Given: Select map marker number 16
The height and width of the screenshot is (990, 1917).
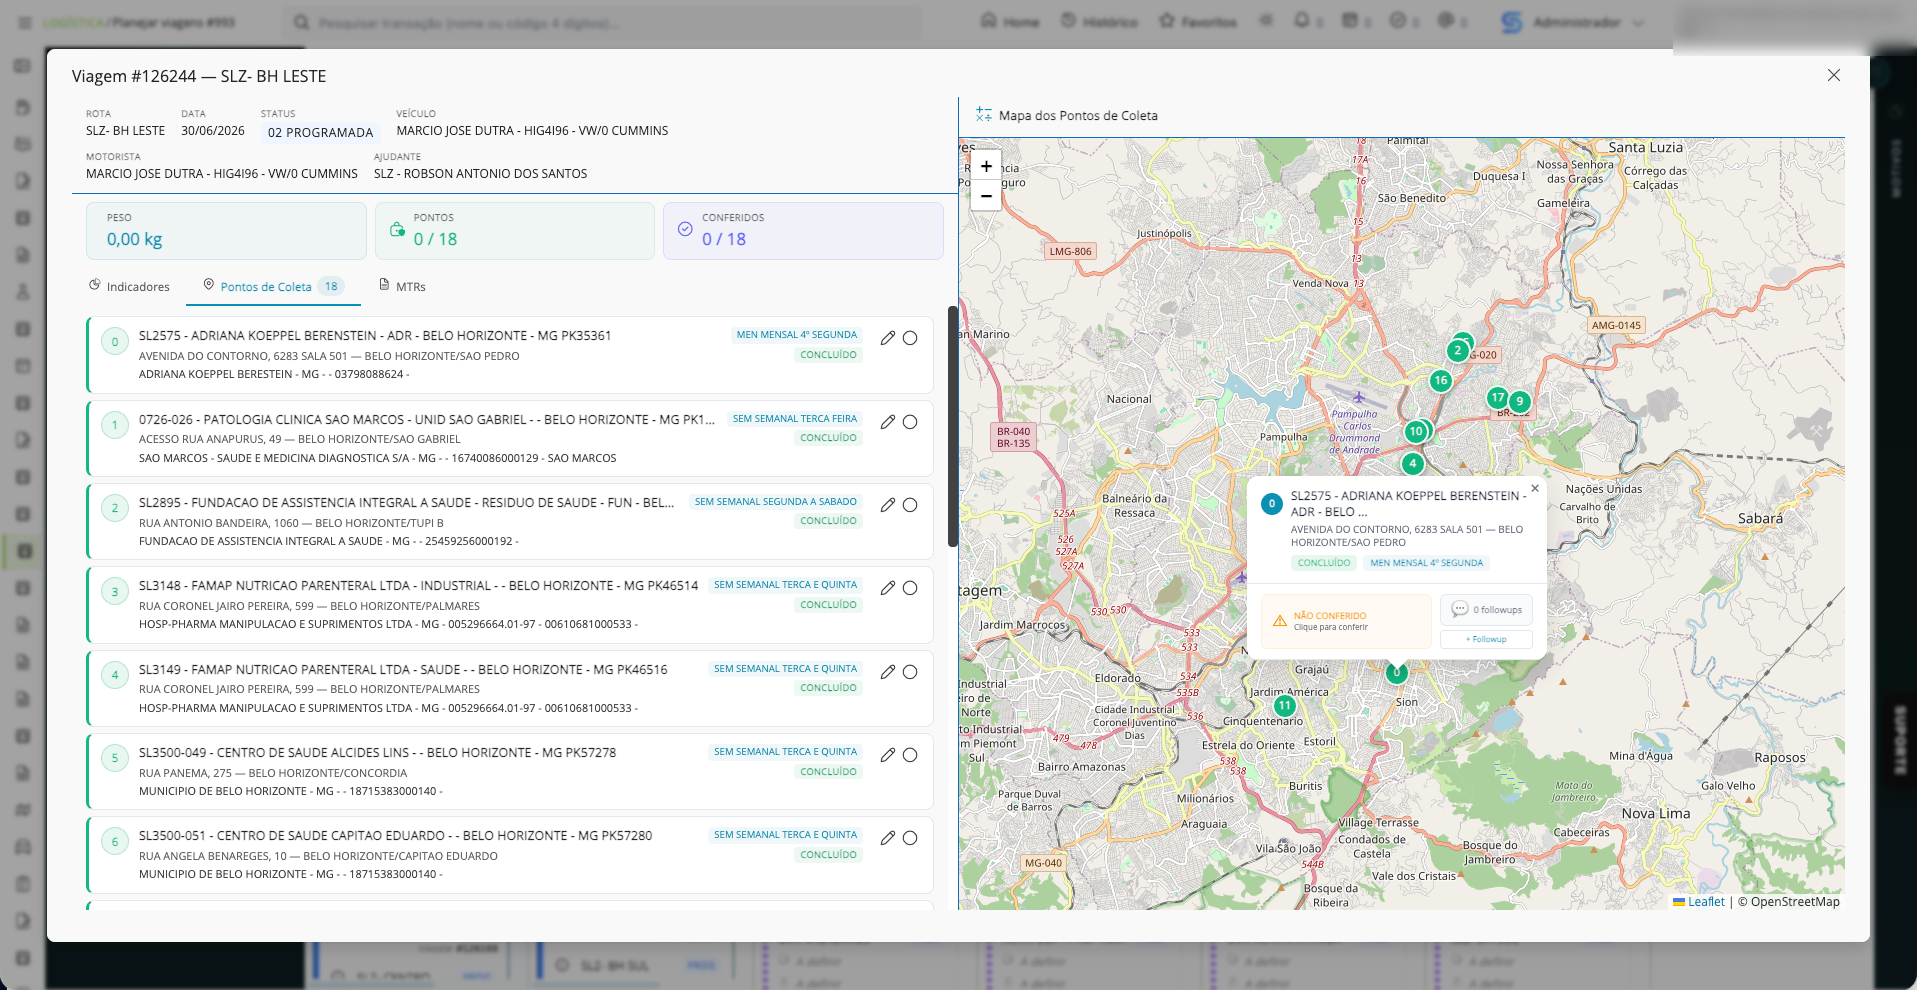Looking at the screenshot, I should (x=1440, y=380).
